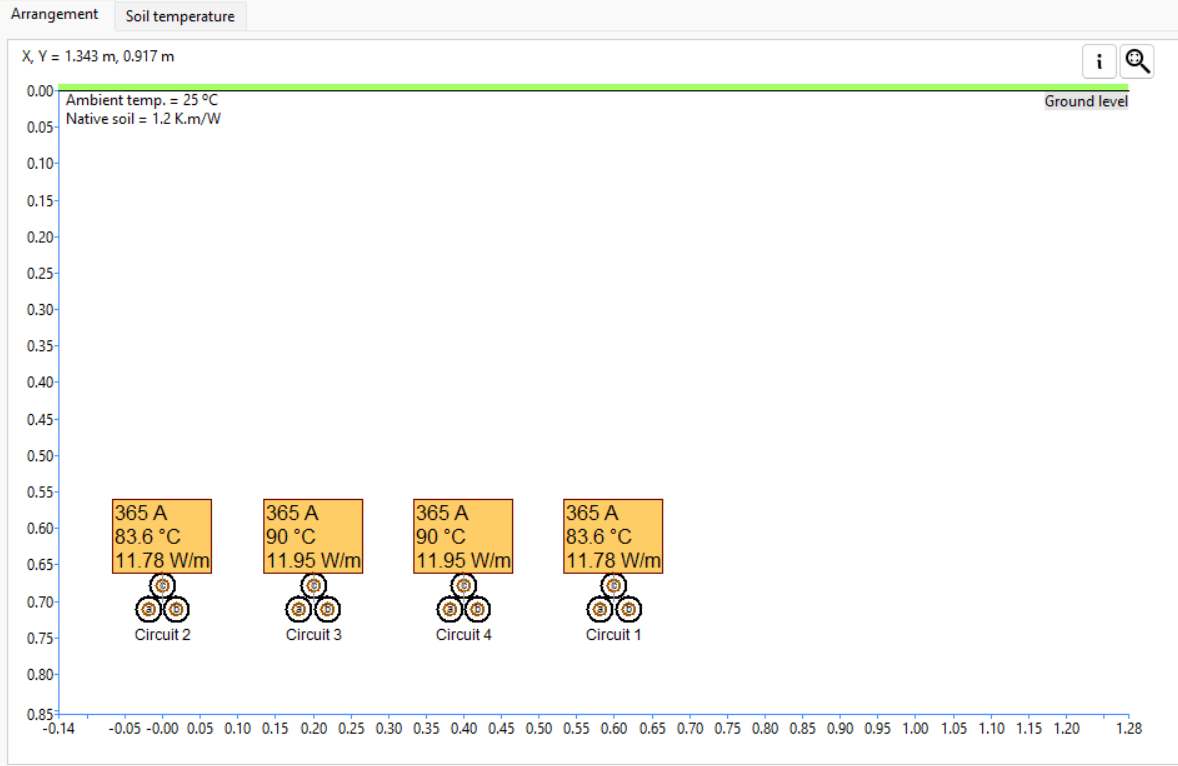Select phase b cable of Circuit 1

(x=628, y=608)
